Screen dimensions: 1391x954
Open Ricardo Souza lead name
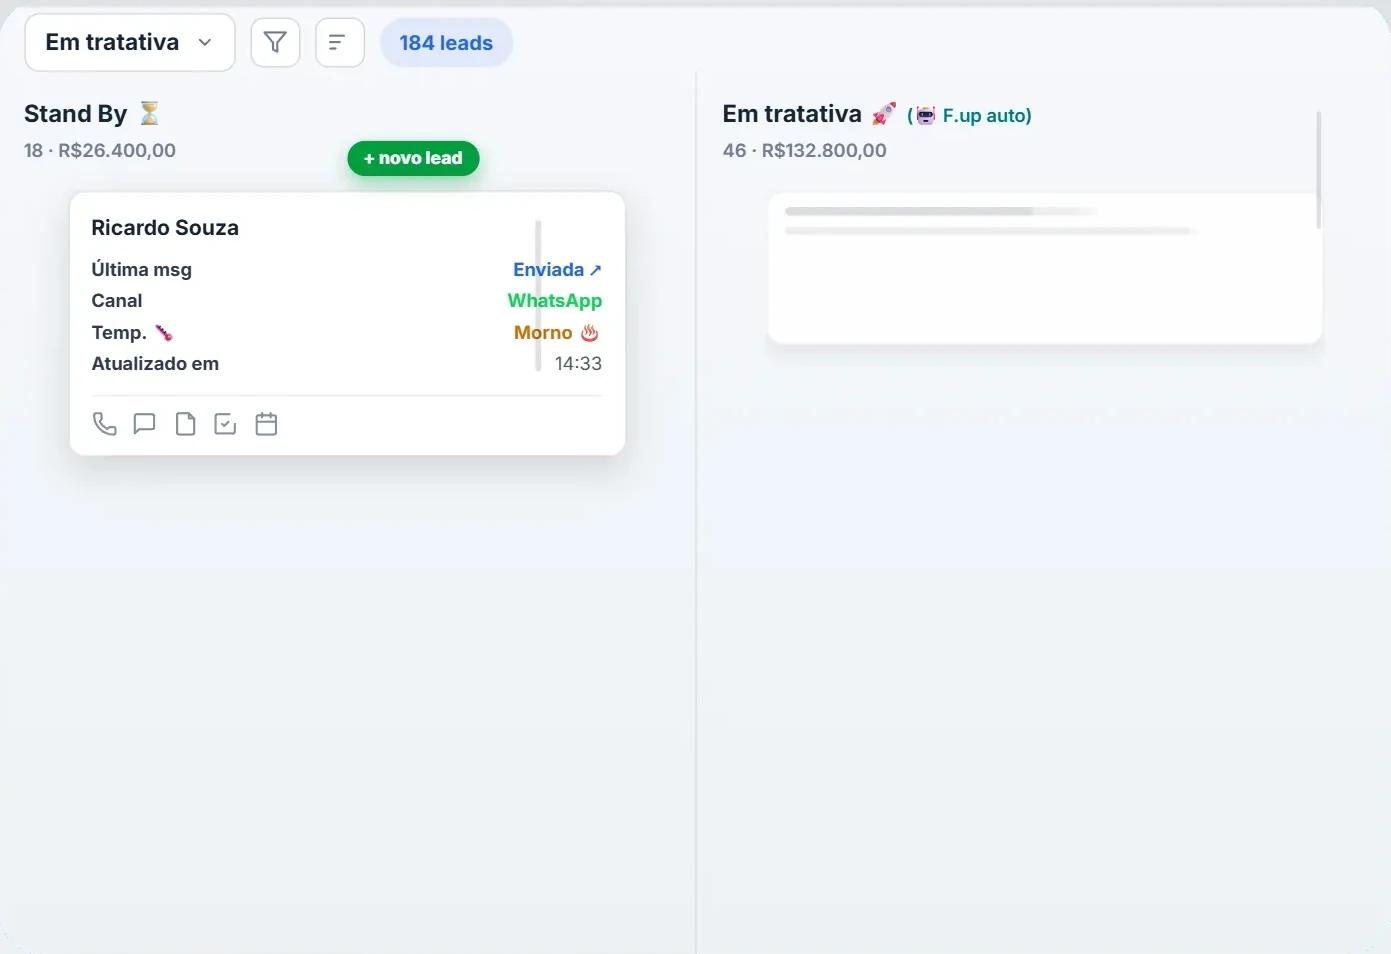[x=165, y=228]
